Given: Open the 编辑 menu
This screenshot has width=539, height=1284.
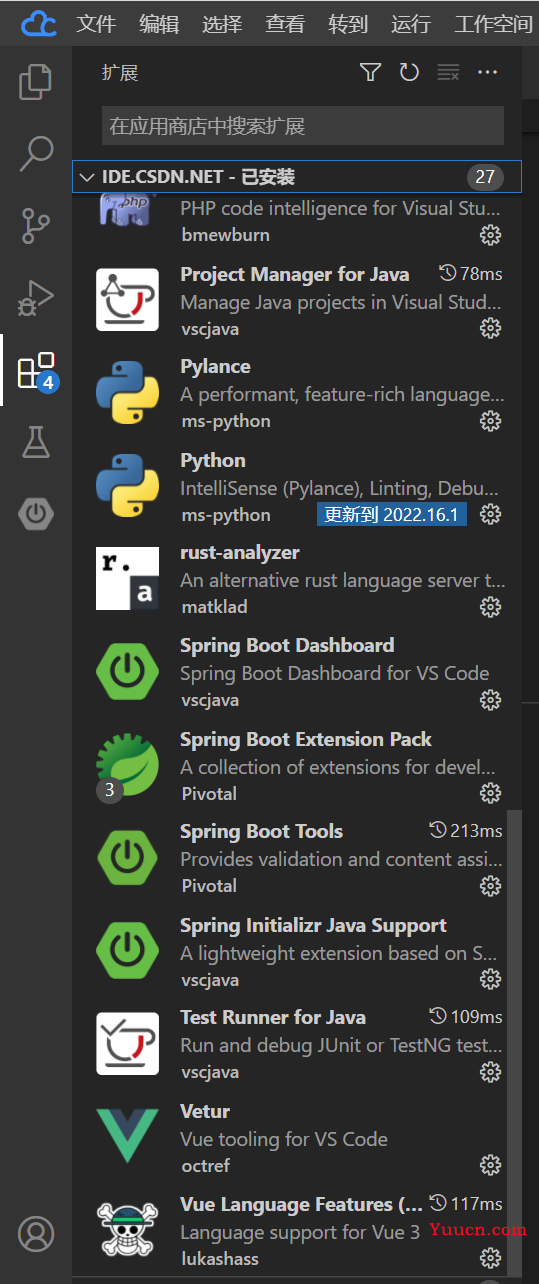Looking at the screenshot, I should click(159, 24).
